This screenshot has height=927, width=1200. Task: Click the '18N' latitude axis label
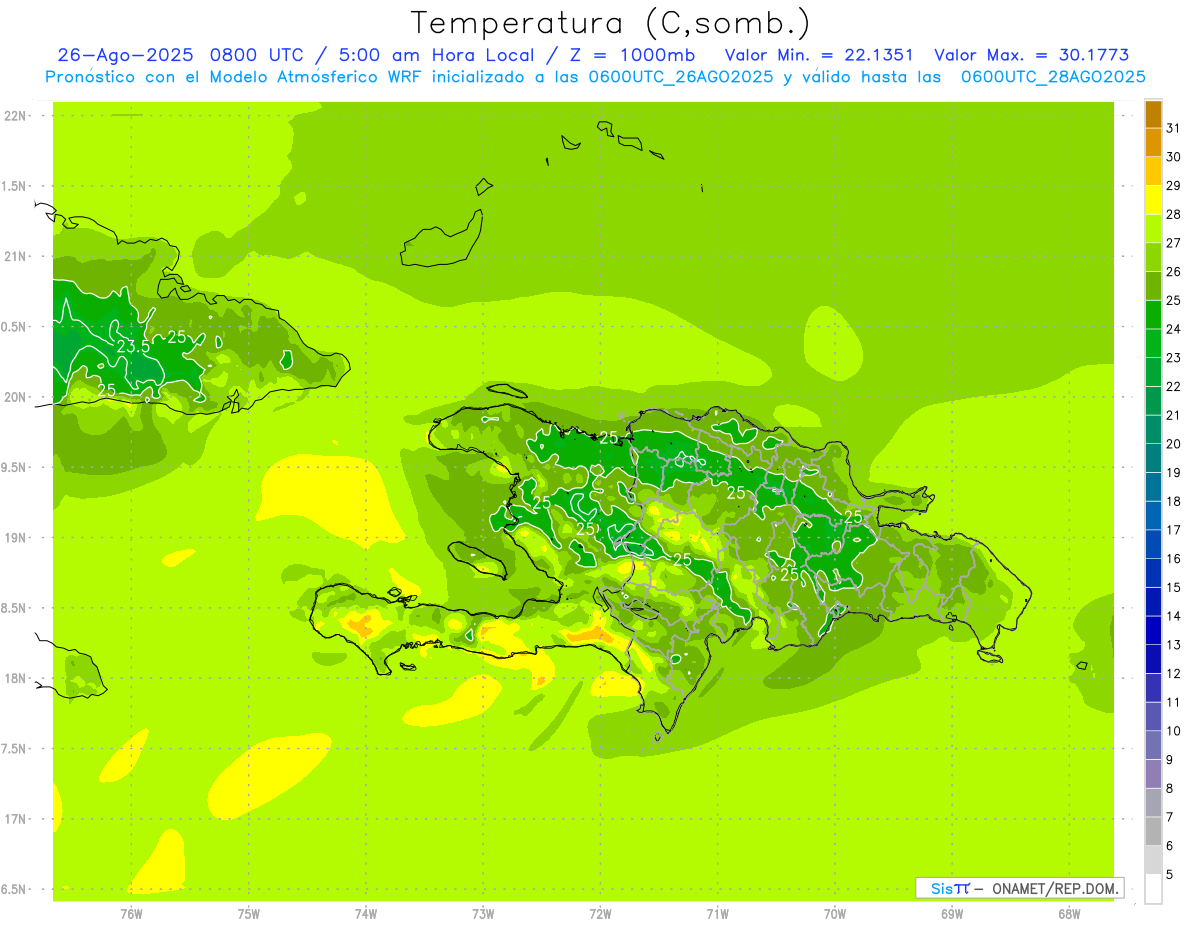[x=14, y=679]
